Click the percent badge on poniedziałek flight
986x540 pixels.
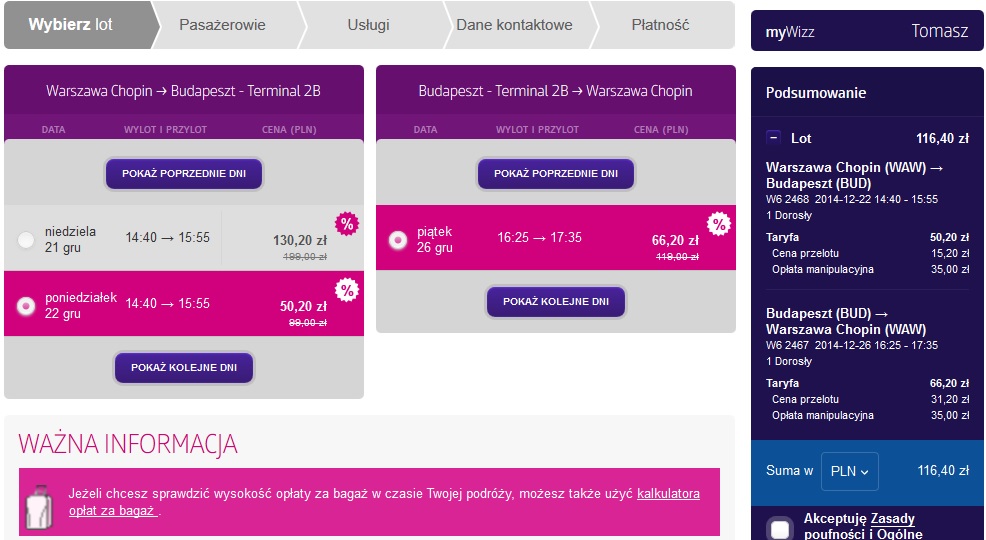tap(347, 290)
